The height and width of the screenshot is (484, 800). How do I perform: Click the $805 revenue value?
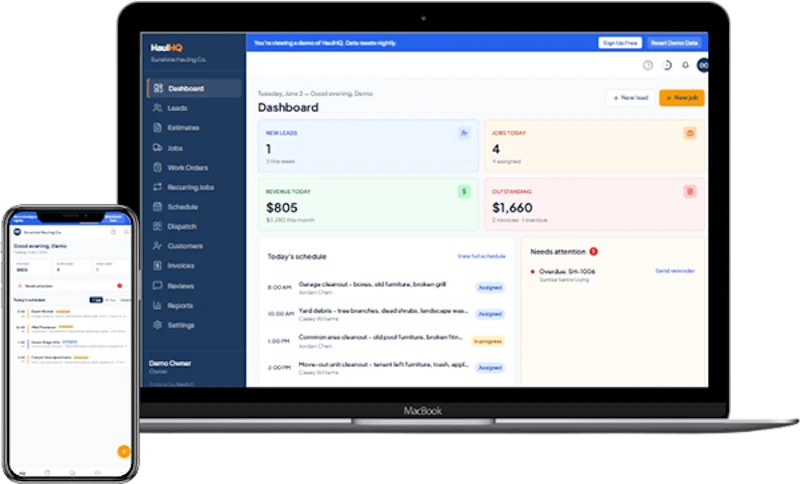tap(282, 208)
